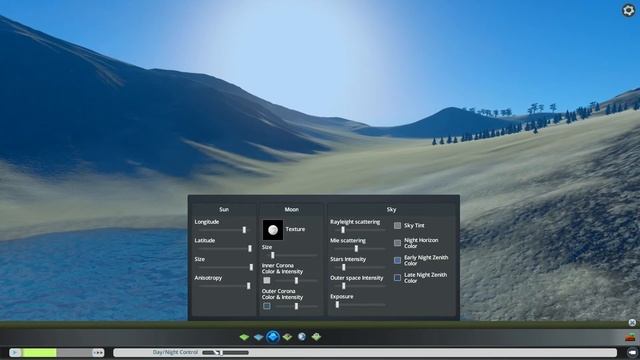Click the Outer Corona intensity slider
This screenshot has height=360, width=640.
click(296, 307)
